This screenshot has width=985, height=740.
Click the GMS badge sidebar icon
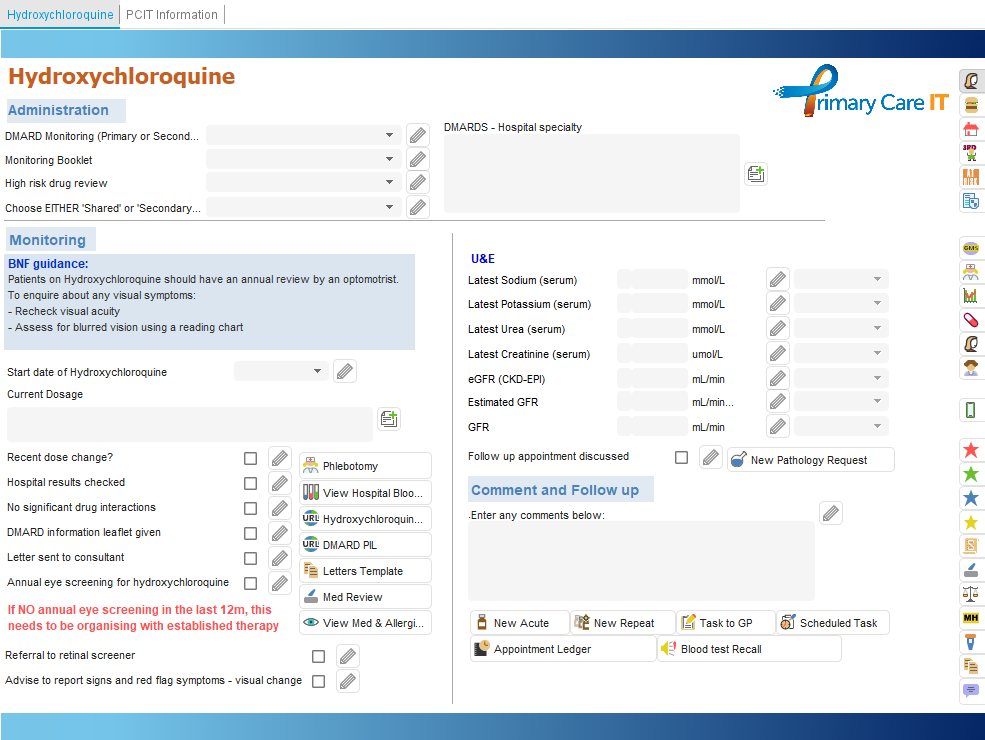tap(970, 248)
